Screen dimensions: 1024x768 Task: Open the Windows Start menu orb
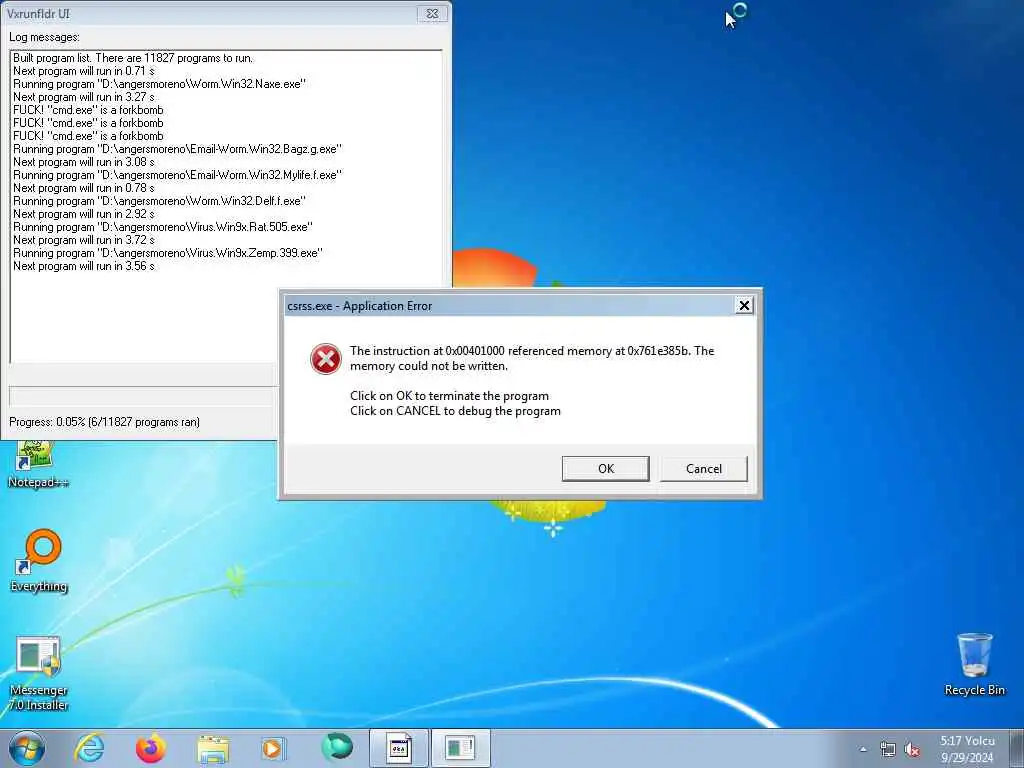pos(27,748)
